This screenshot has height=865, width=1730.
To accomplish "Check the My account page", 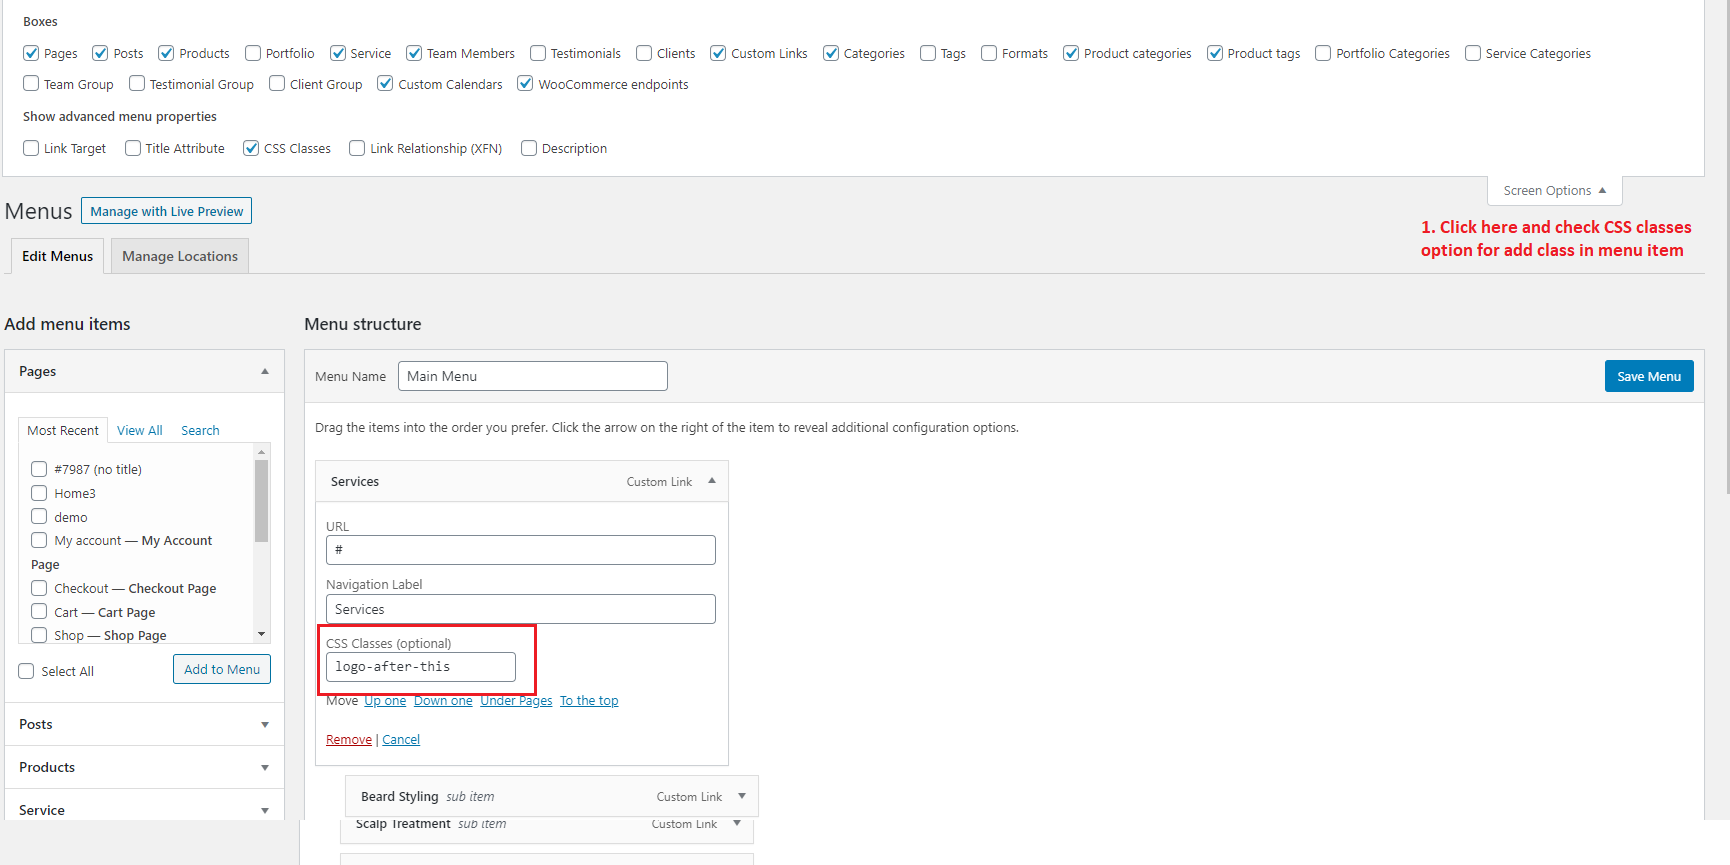I will click(39, 540).
